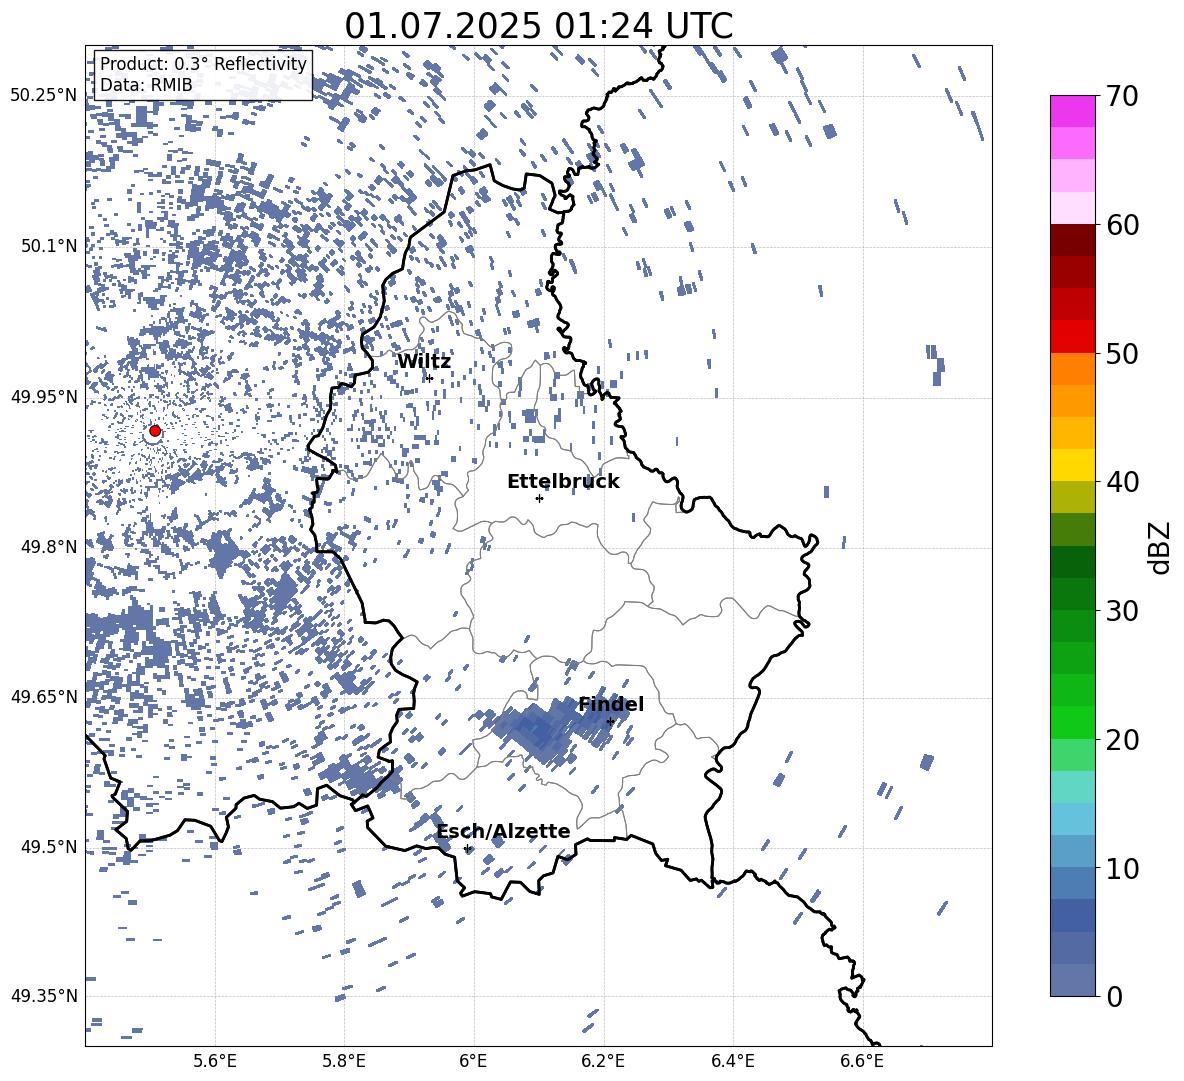Click the 'Data: RMIB' text
Image resolution: width=1184 pixels, height=1081 pixels.
[146, 85]
